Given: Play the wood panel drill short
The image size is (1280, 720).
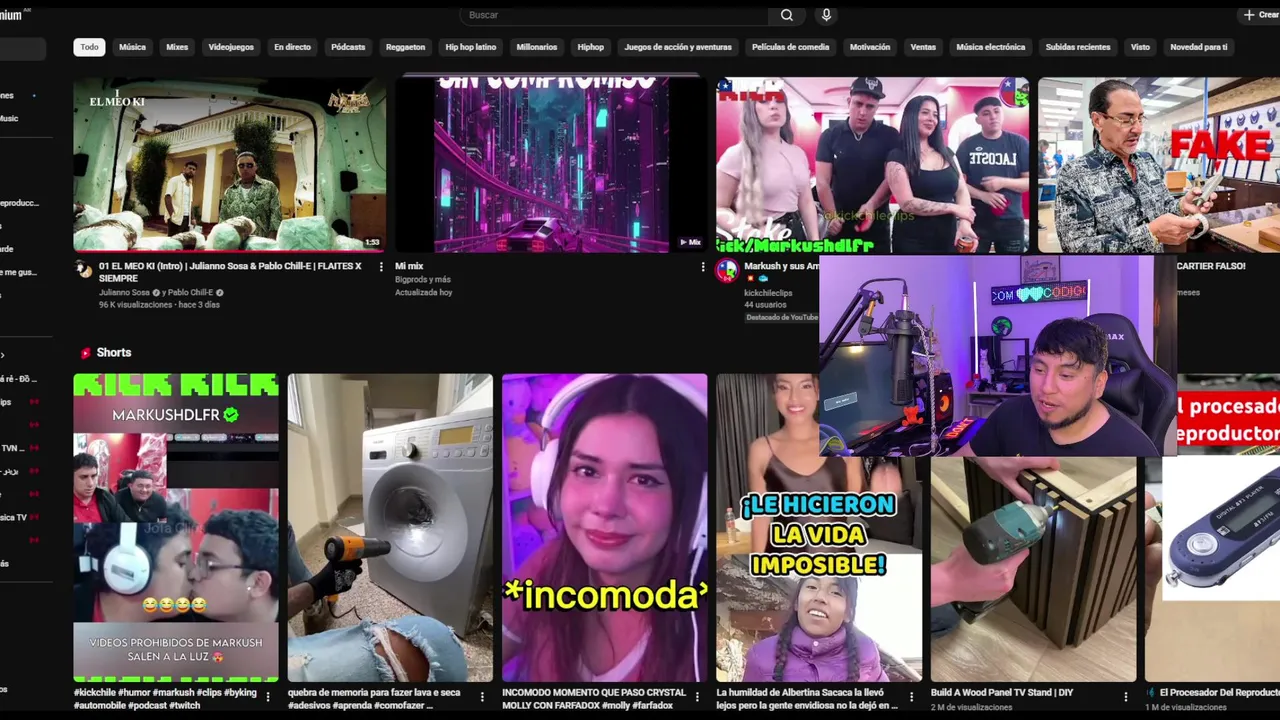Looking at the screenshot, I should tap(1033, 570).
